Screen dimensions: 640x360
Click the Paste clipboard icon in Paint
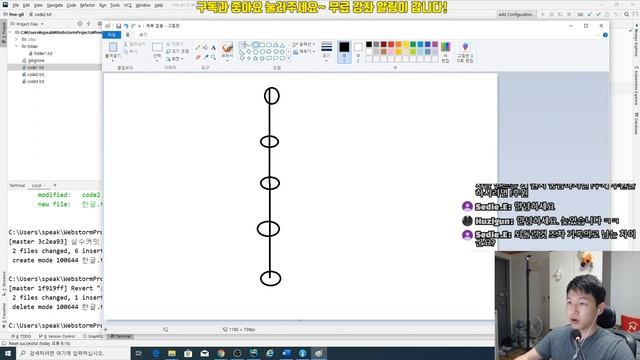[113, 47]
